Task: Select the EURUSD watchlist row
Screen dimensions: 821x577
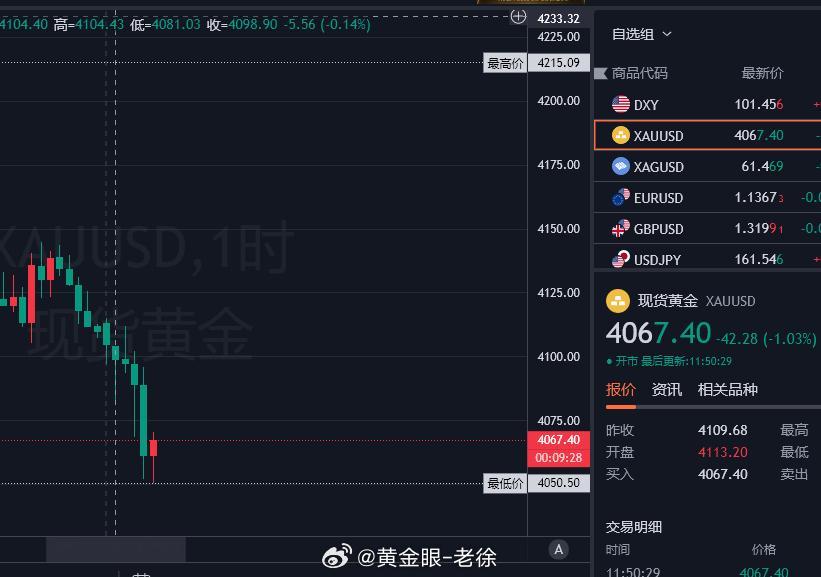Action: click(x=707, y=197)
